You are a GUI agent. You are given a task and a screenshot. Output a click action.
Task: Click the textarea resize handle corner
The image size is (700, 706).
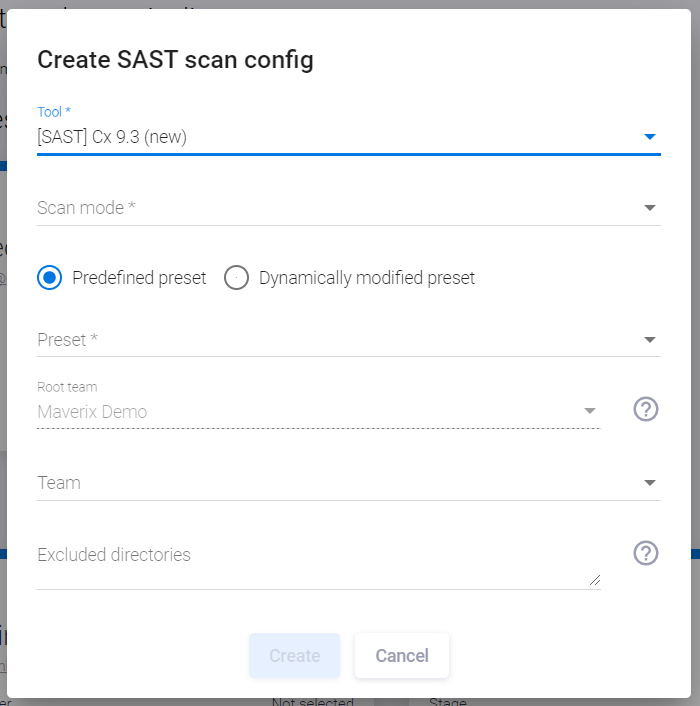(595, 580)
